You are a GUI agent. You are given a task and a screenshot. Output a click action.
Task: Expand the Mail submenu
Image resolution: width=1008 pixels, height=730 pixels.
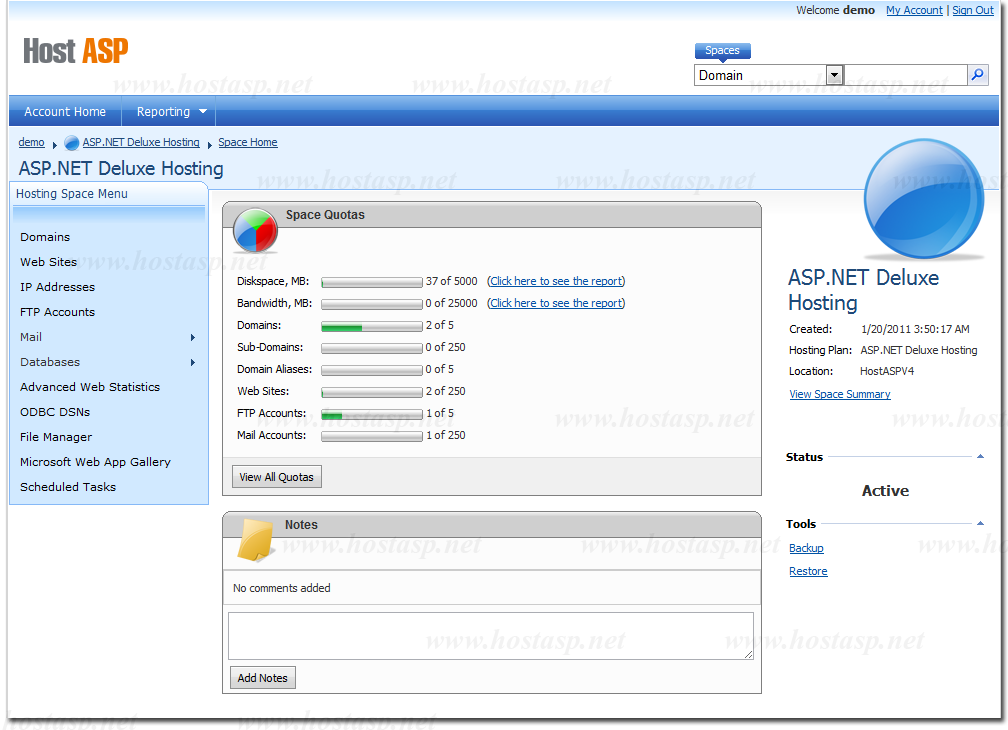[x=193, y=338]
